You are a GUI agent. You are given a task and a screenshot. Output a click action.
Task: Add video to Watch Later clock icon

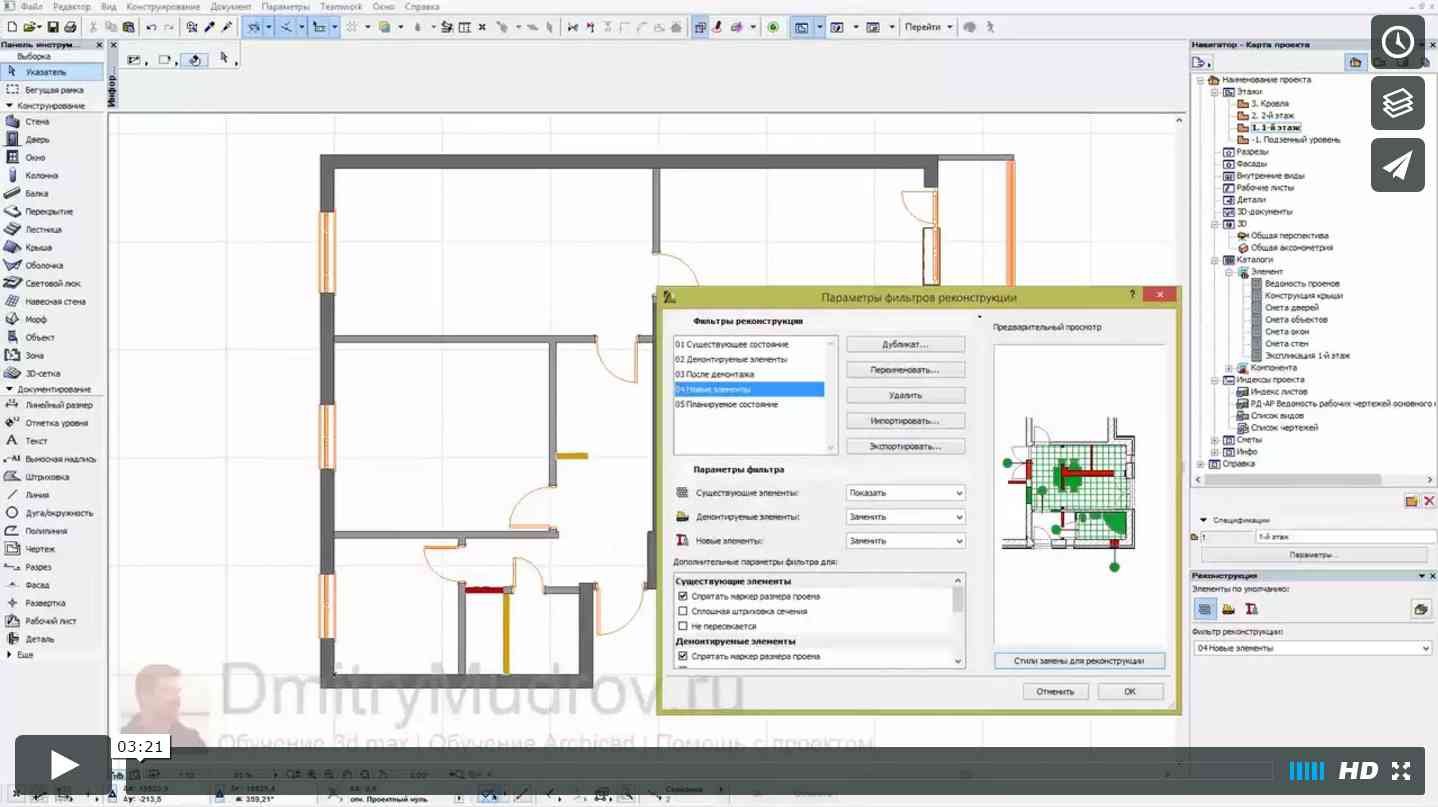[x=1397, y=42]
